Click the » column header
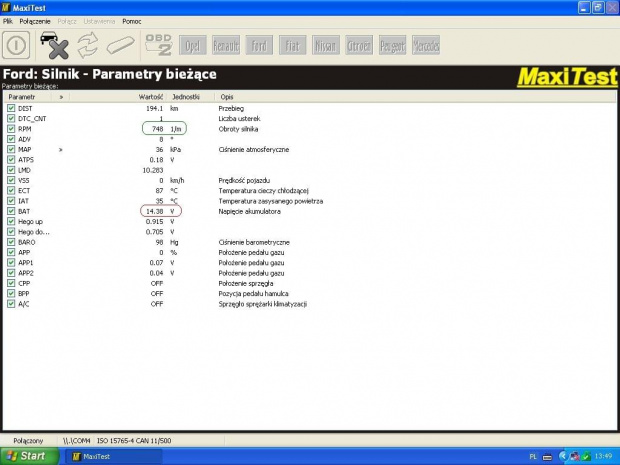This screenshot has width=620, height=465. 61,97
